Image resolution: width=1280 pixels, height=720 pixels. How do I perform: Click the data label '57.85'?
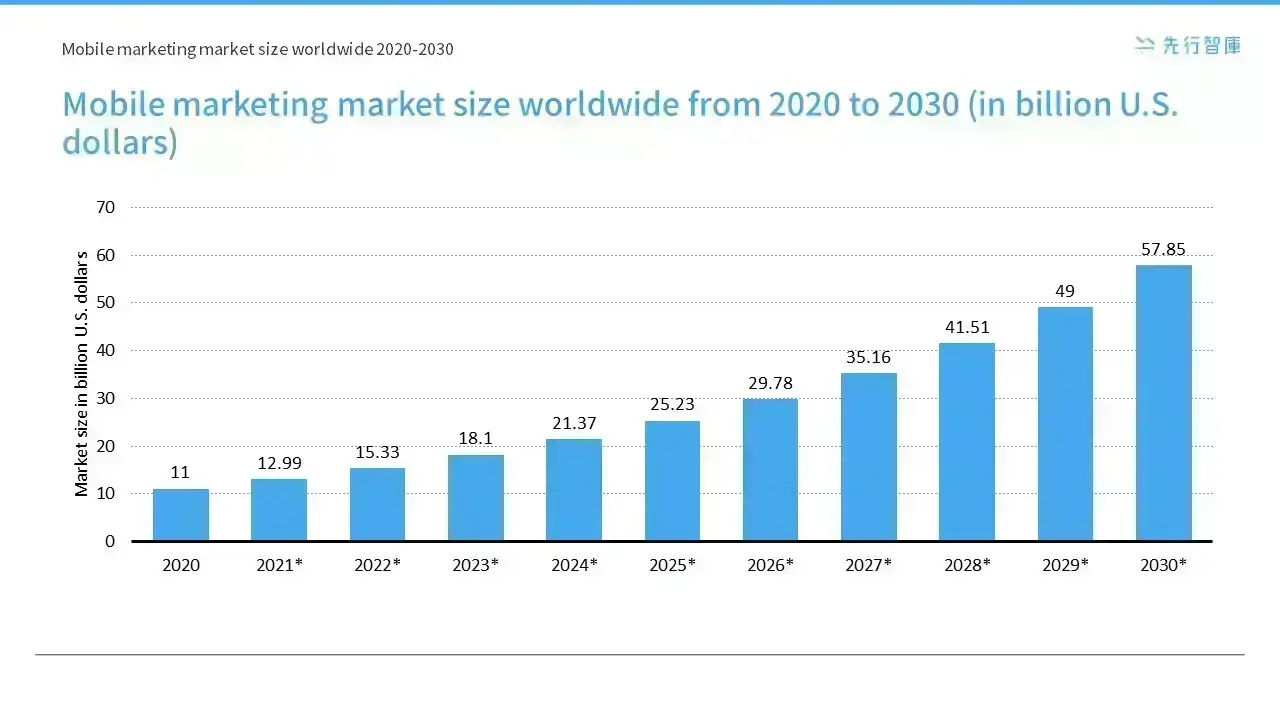coord(1163,249)
